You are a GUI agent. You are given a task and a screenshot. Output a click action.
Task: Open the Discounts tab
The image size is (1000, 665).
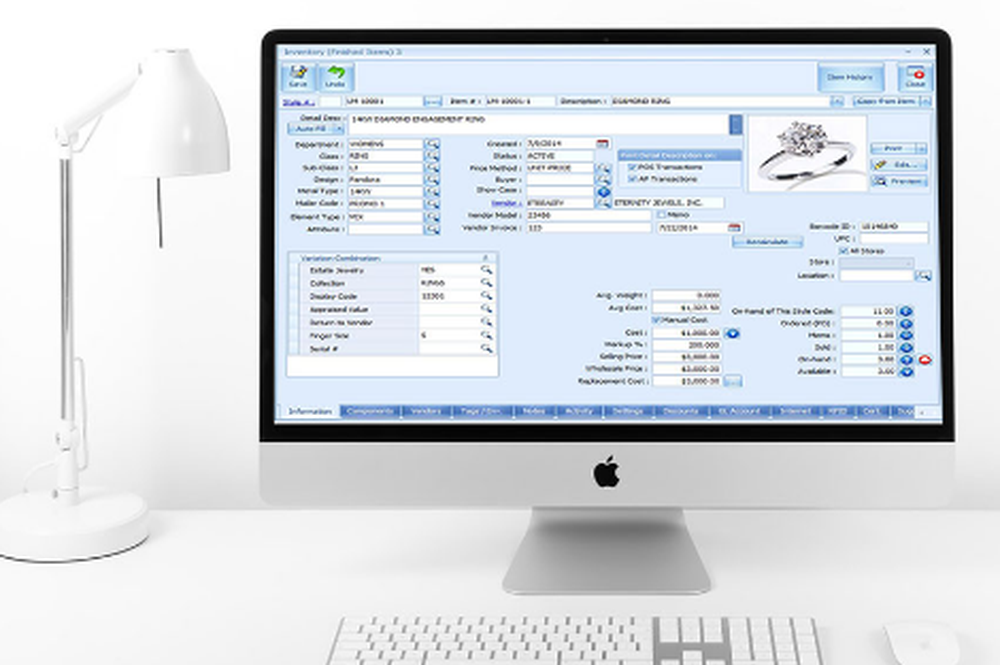tap(682, 411)
